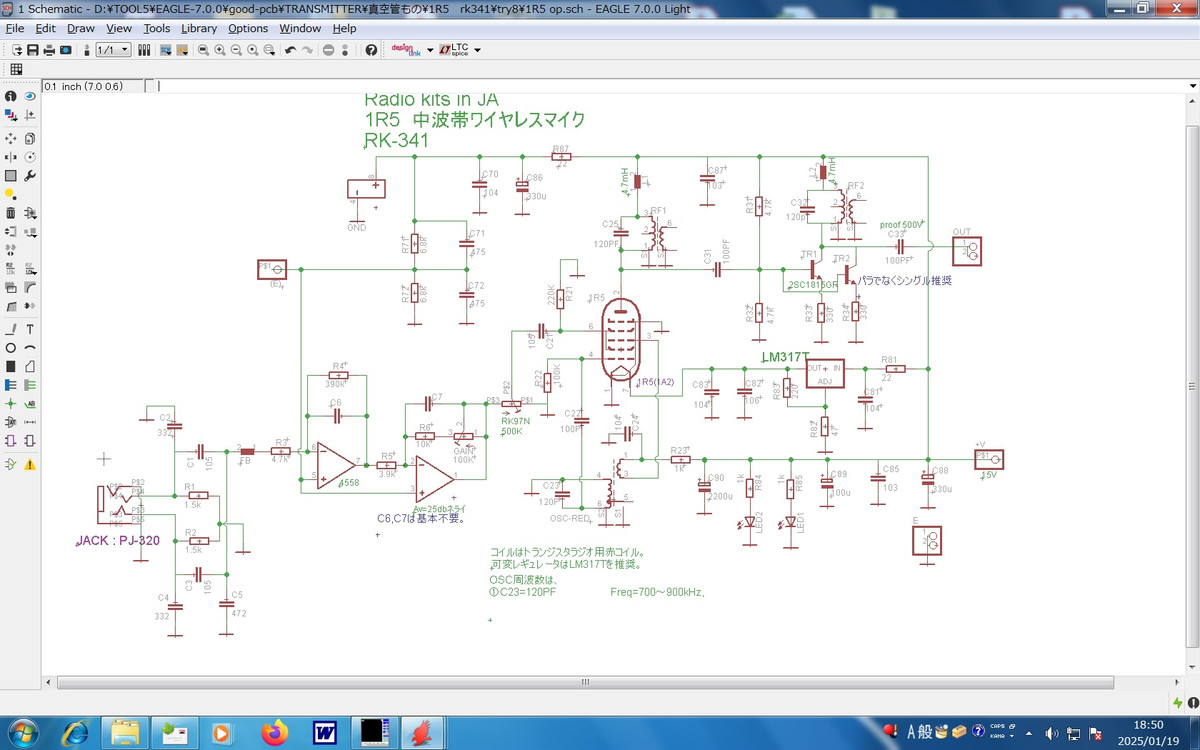
Task: Open the View menu
Action: pyautogui.click(x=119, y=28)
